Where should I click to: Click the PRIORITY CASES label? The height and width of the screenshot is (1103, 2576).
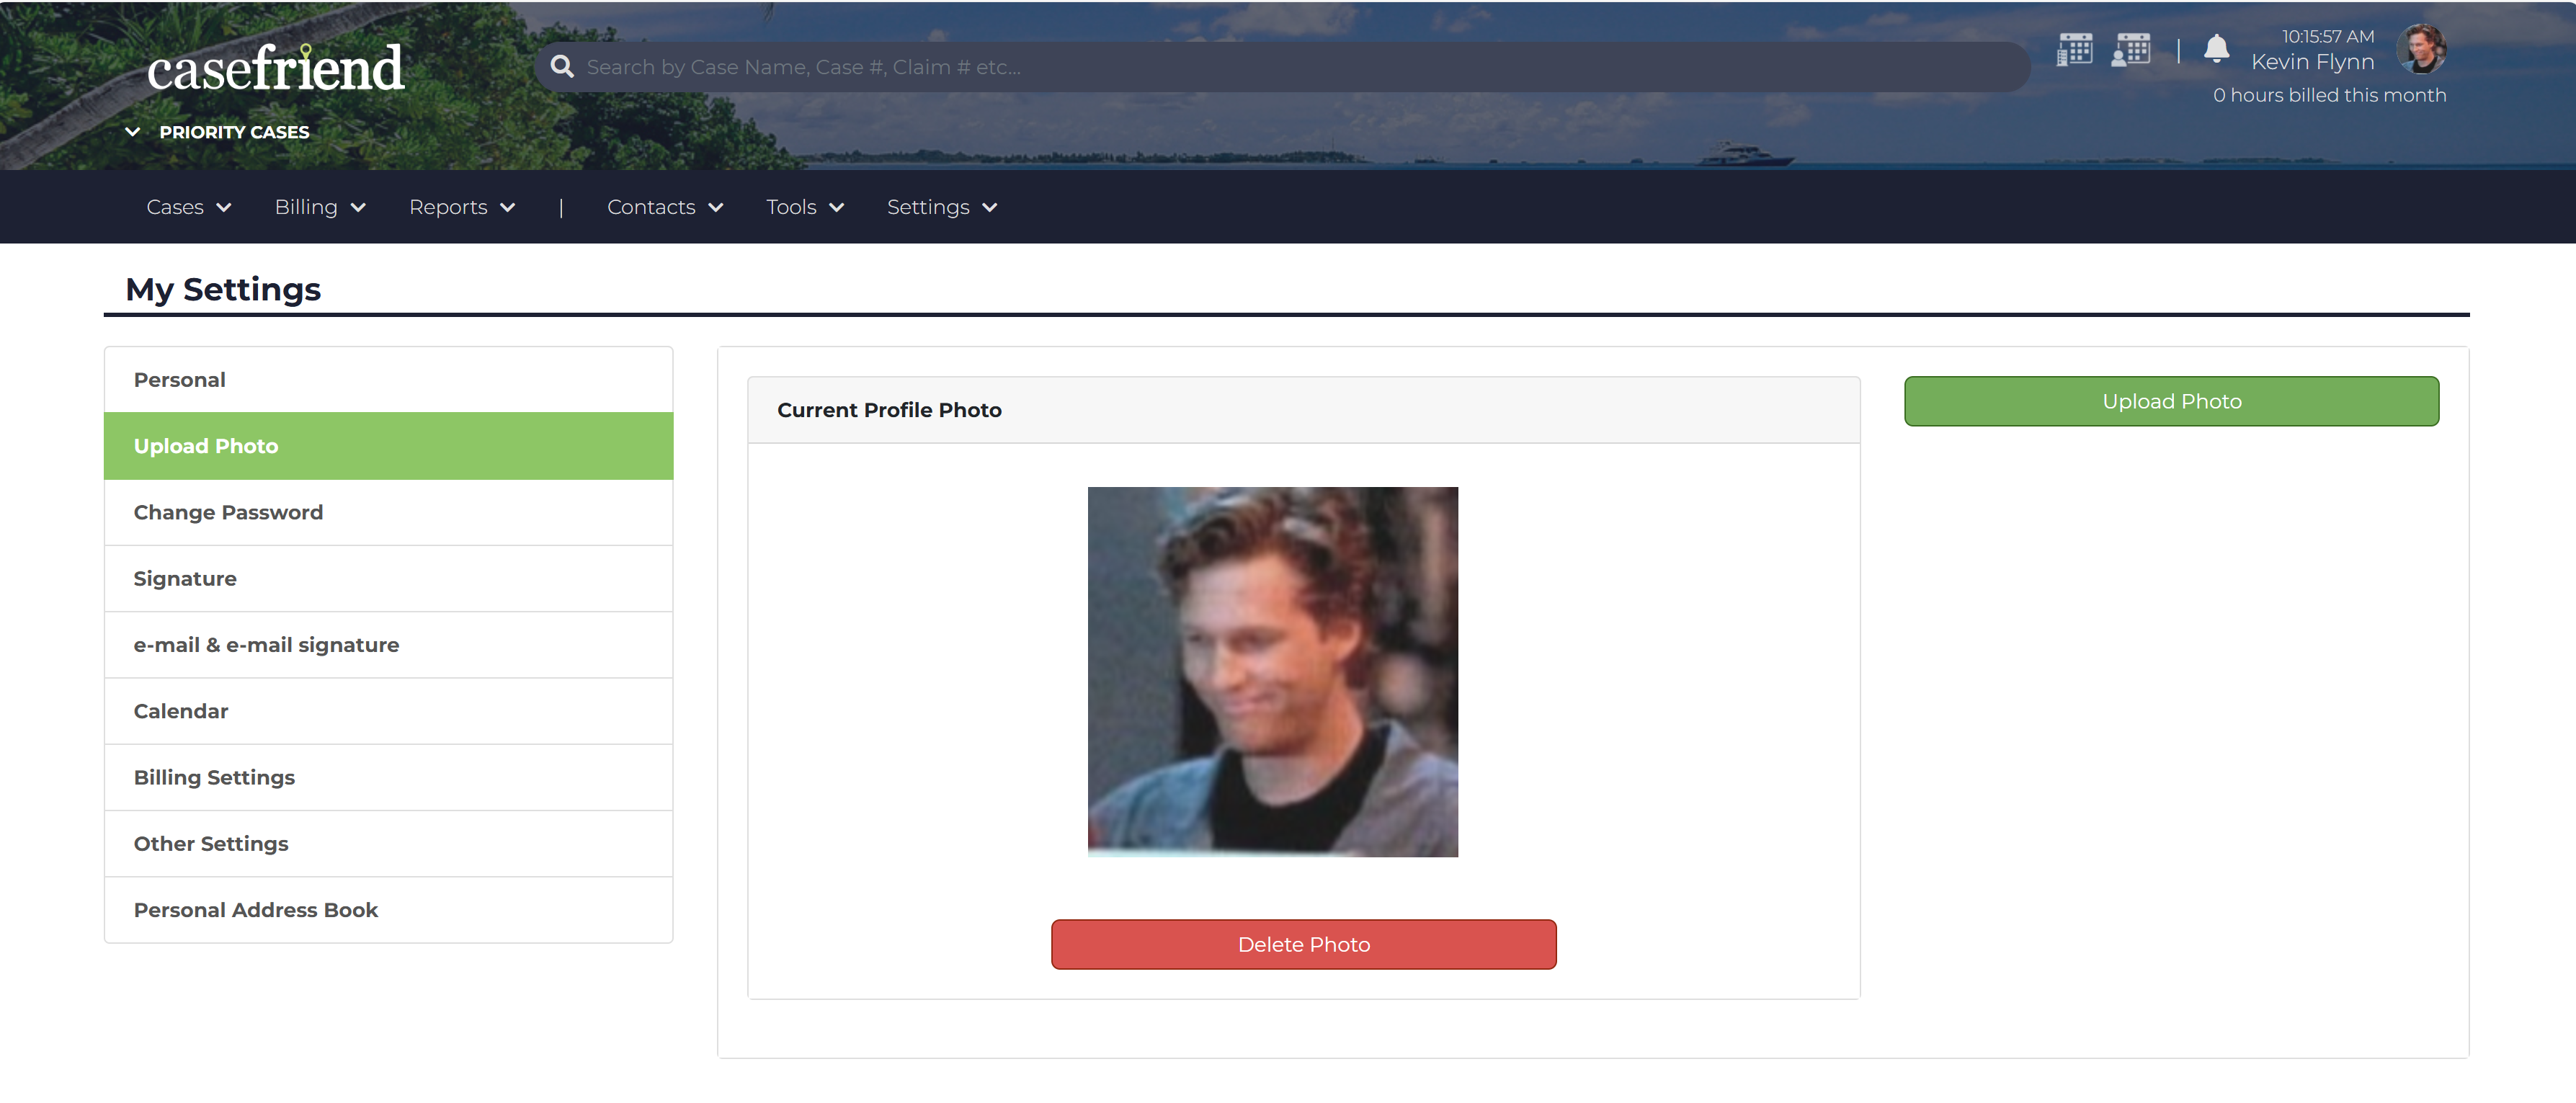click(x=234, y=132)
